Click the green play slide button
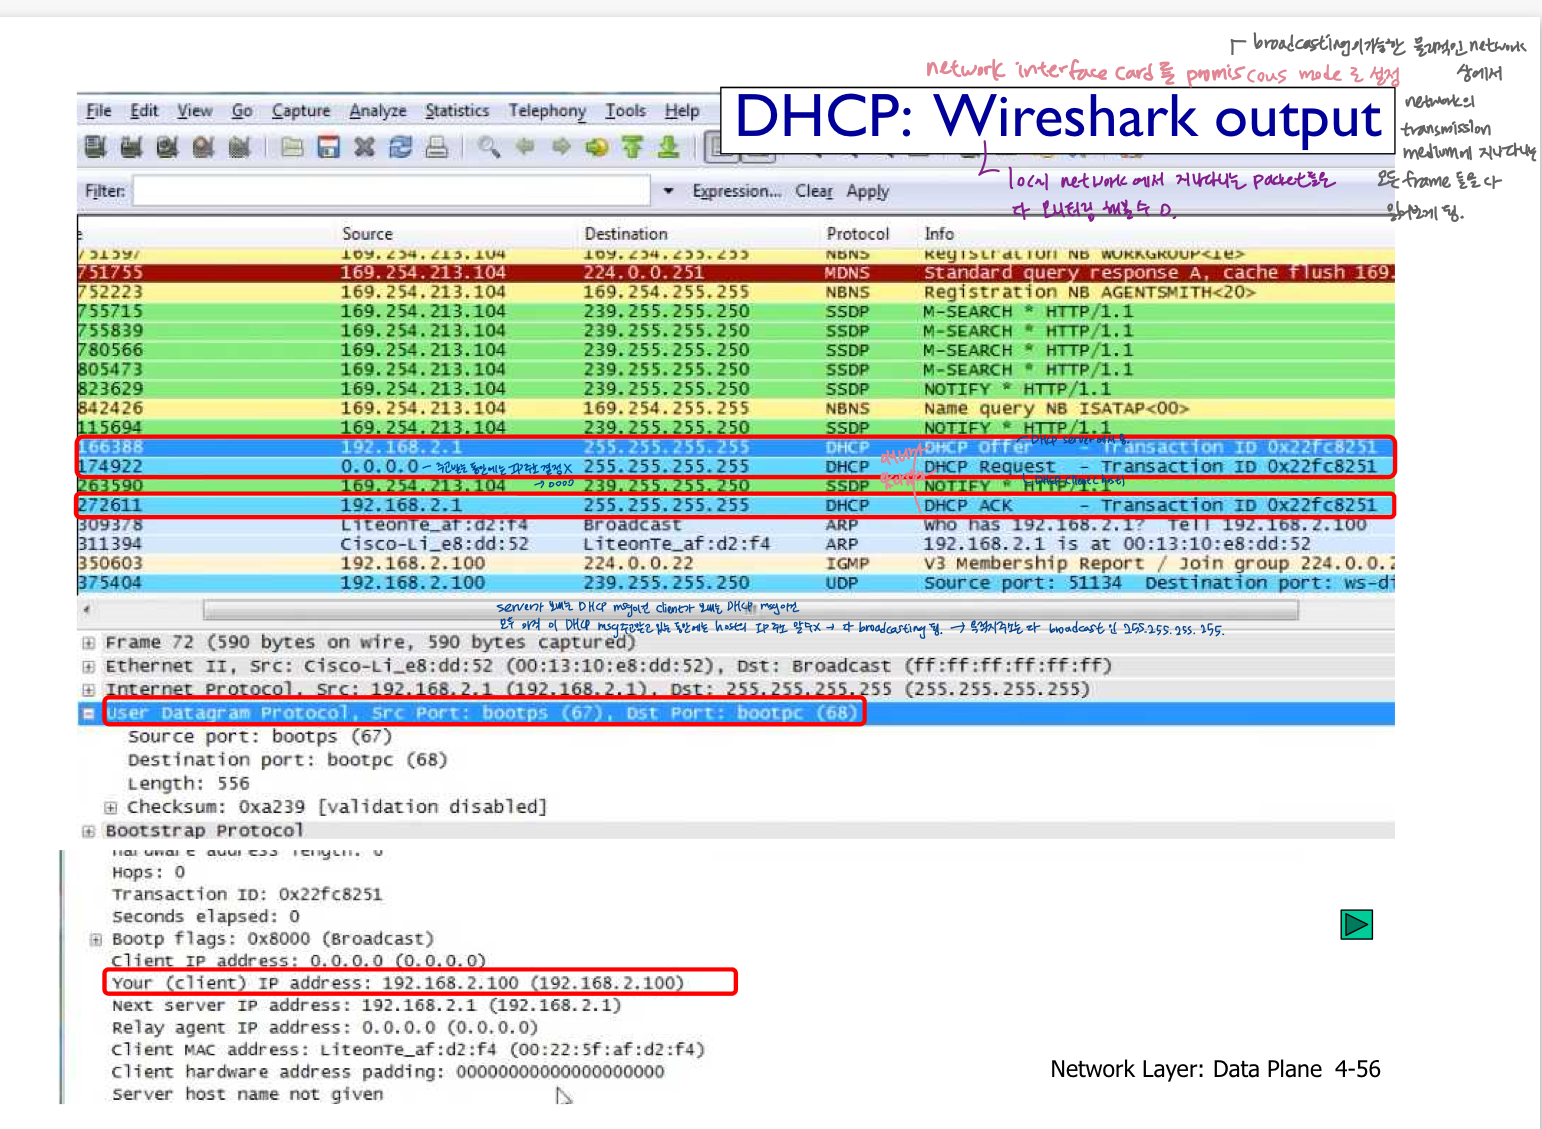 (x=1356, y=924)
